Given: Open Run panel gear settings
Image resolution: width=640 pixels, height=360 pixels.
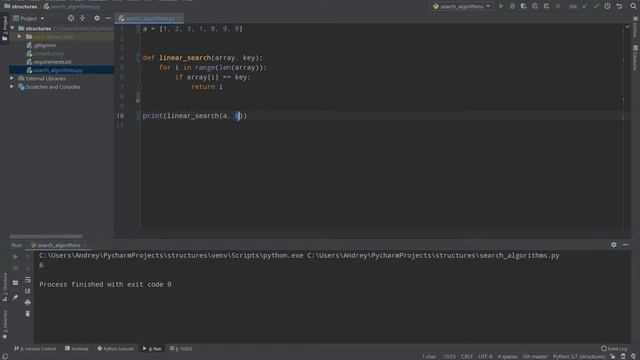Looking at the screenshot, I should (x=613, y=245).
